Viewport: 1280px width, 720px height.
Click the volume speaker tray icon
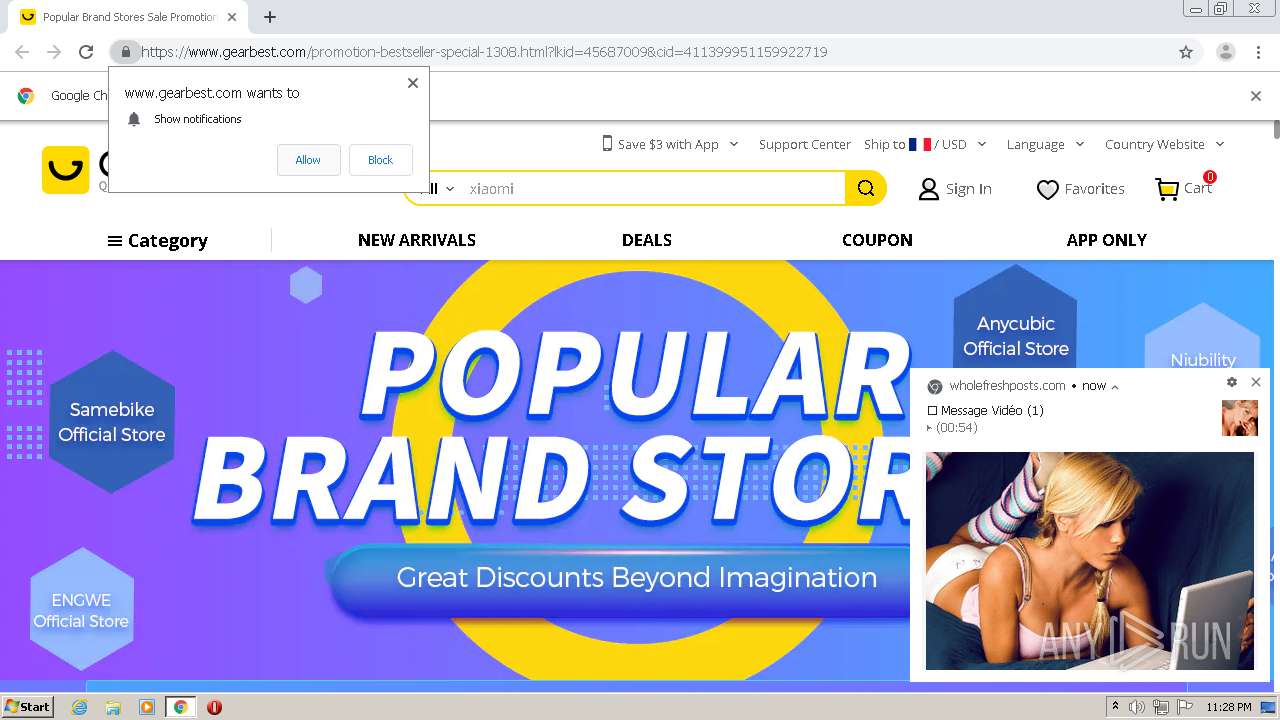[1137, 707]
